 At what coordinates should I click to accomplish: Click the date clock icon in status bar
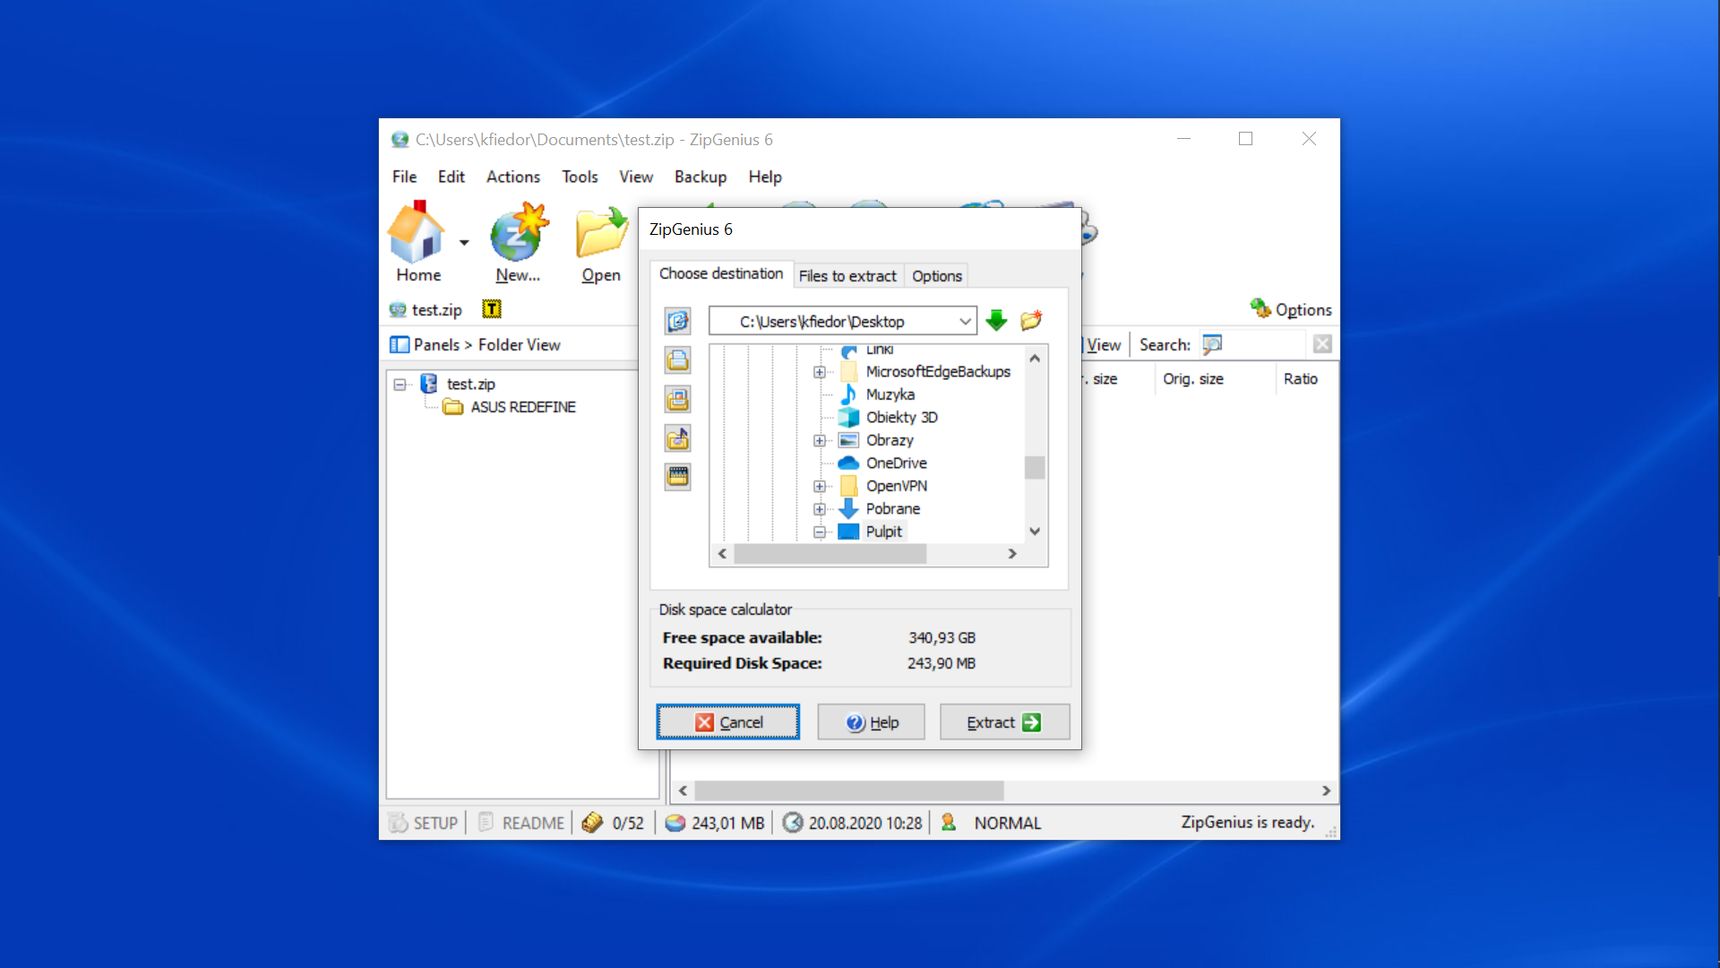point(792,823)
